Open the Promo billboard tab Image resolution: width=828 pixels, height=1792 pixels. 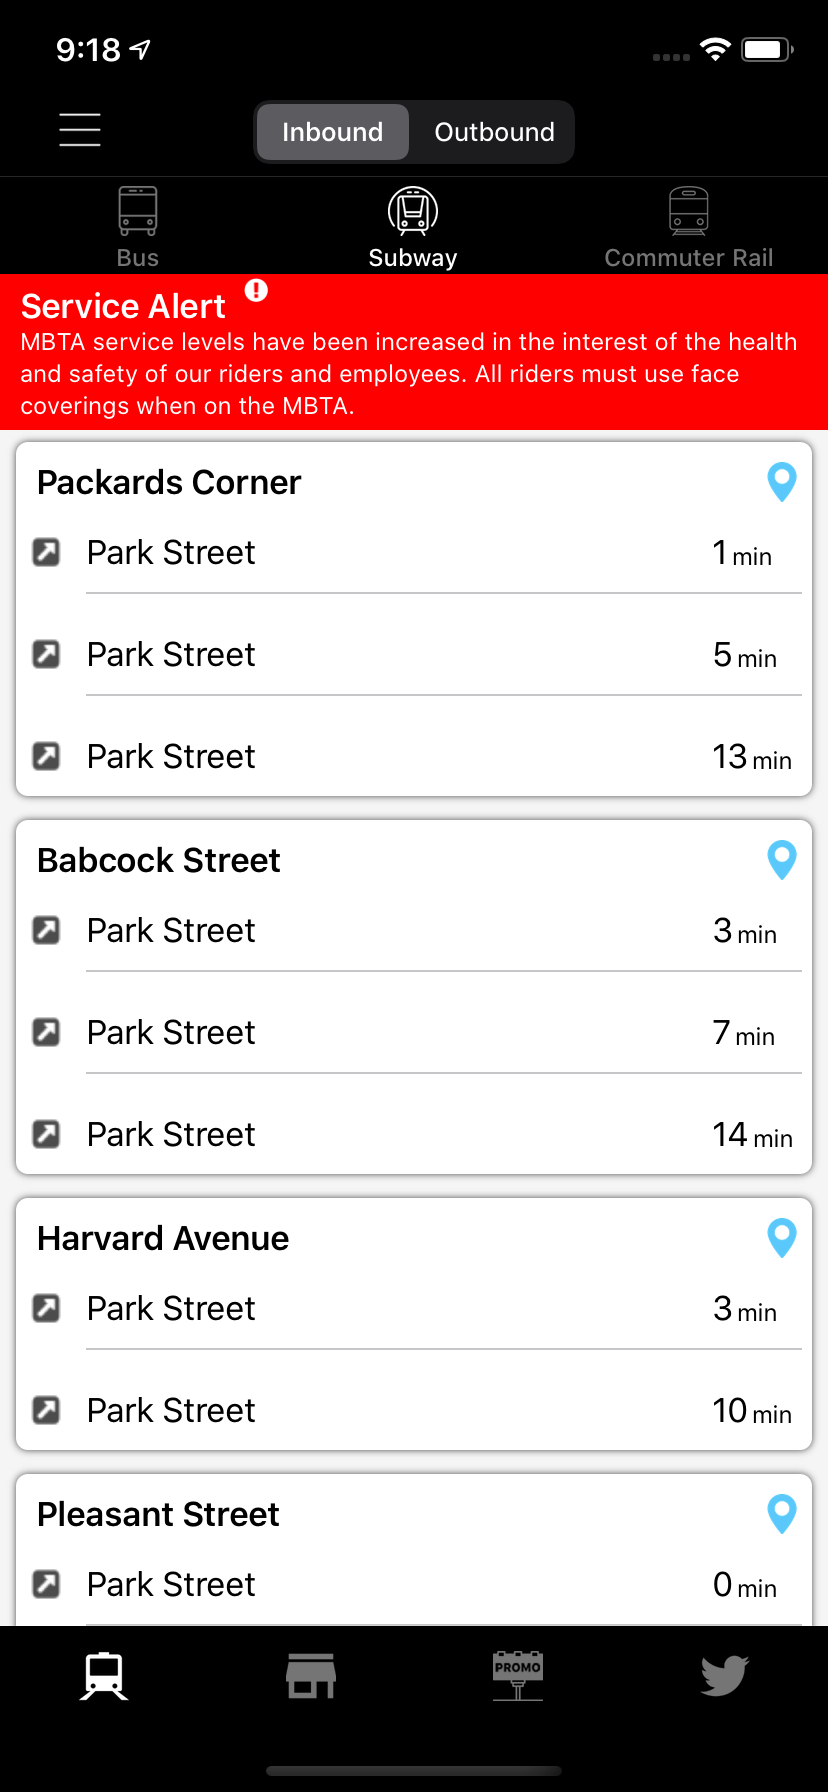coord(518,1675)
